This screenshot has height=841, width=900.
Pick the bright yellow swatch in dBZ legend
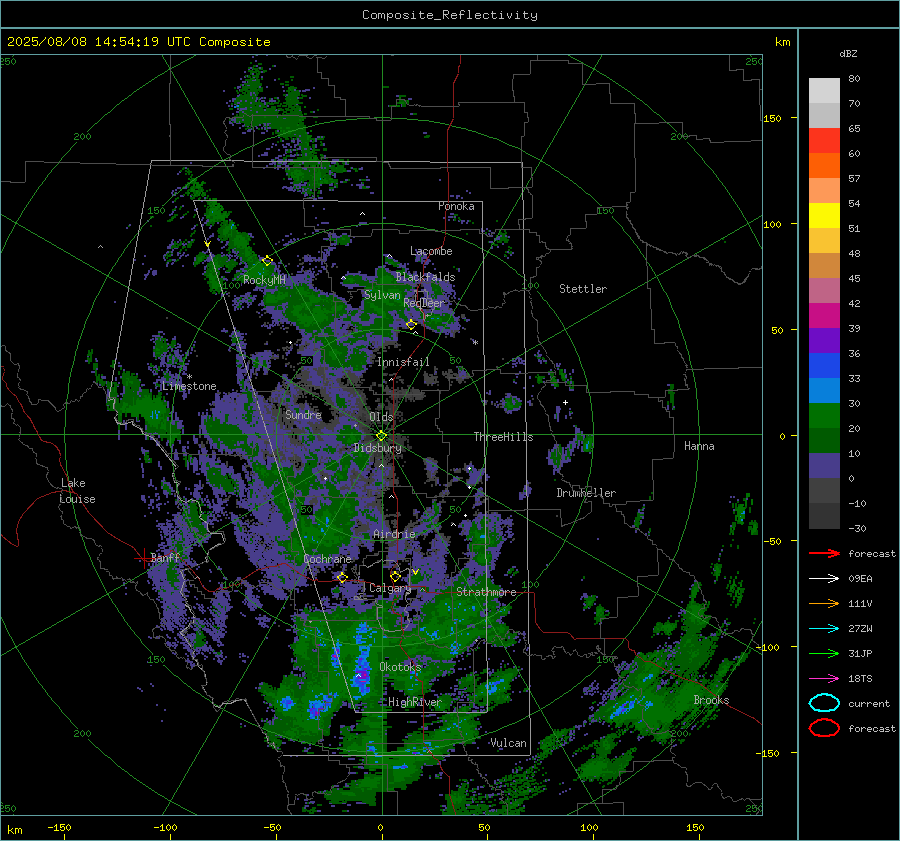pos(824,215)
